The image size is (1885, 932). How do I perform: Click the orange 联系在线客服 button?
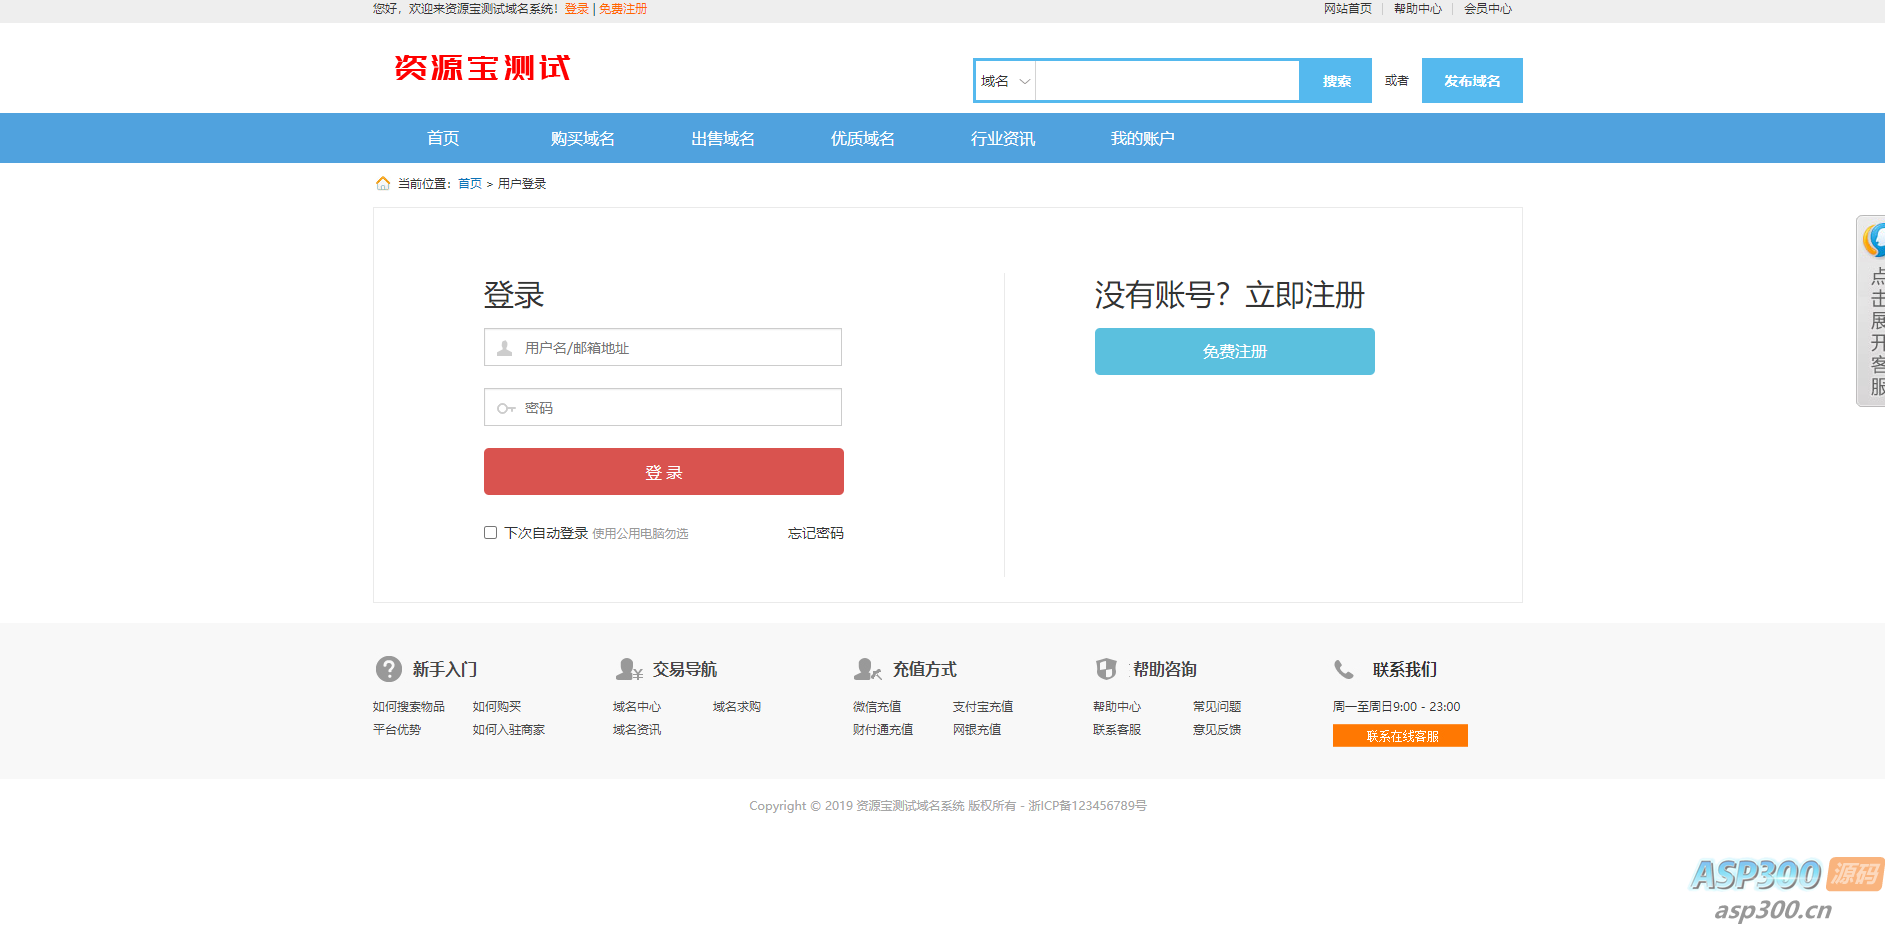1400,736
